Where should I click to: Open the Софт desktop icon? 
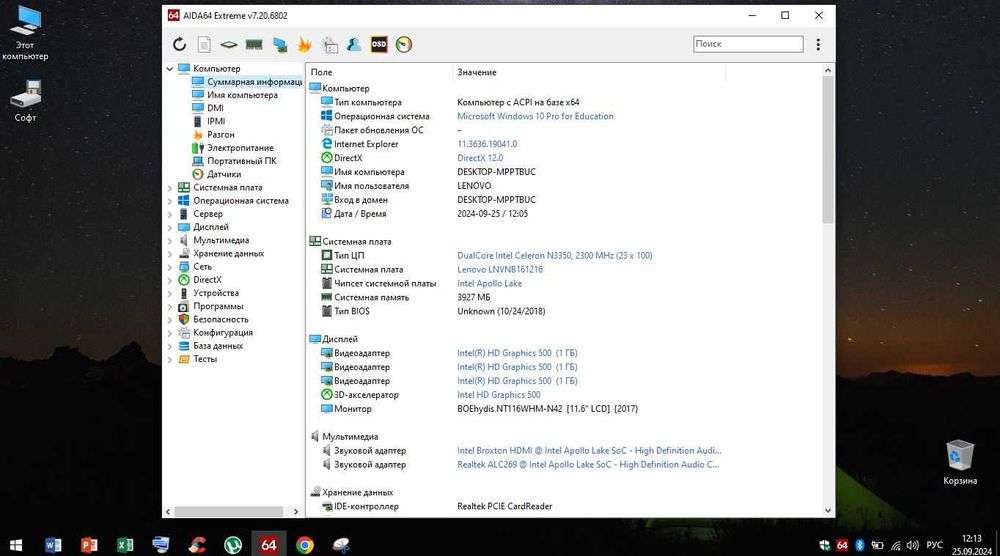(26, 100)
